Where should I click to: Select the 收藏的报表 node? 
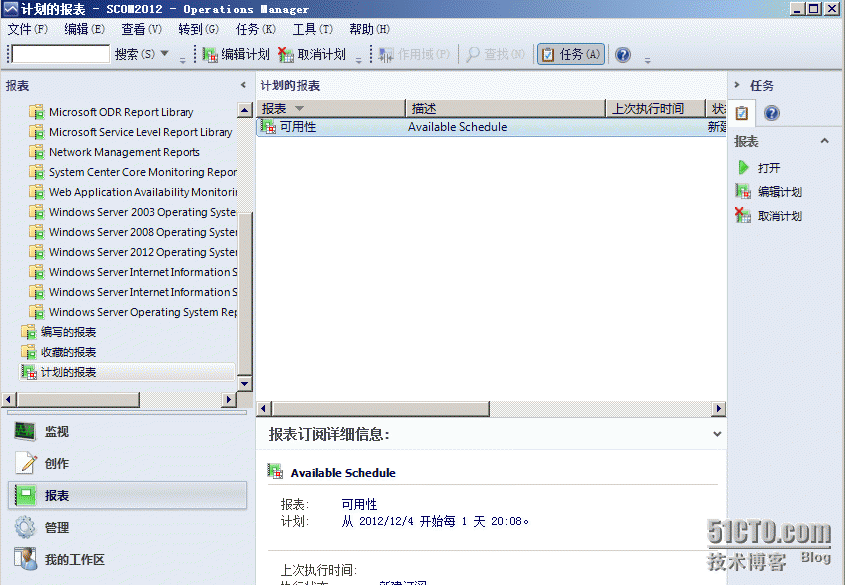[68, 352]
